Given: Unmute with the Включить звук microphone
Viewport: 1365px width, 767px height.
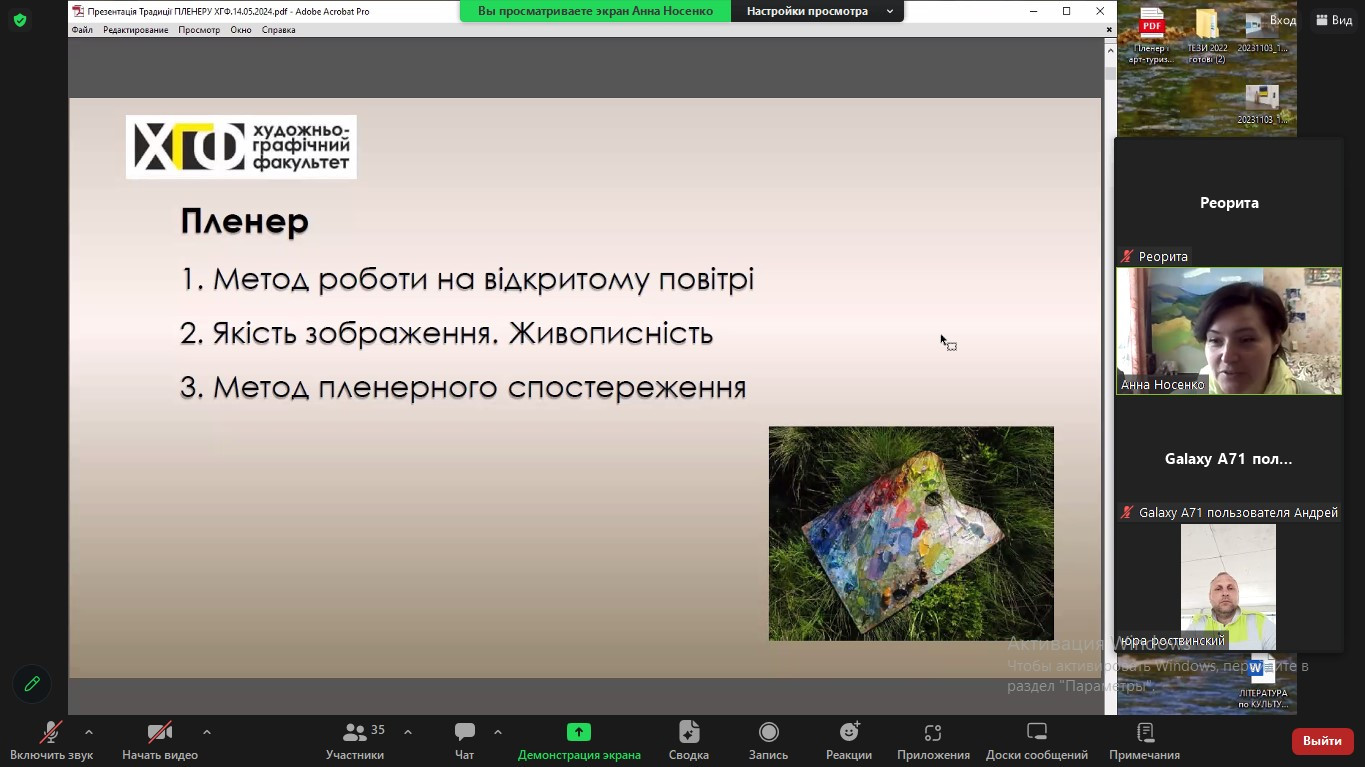Looking at the screenshot, I should (51, 741).
